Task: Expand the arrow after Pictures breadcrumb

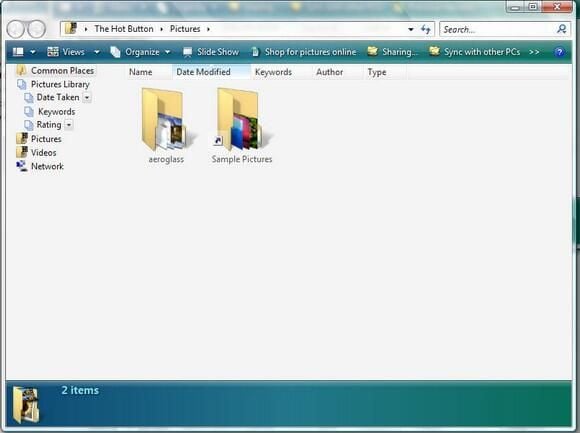Action: (208, 29)
